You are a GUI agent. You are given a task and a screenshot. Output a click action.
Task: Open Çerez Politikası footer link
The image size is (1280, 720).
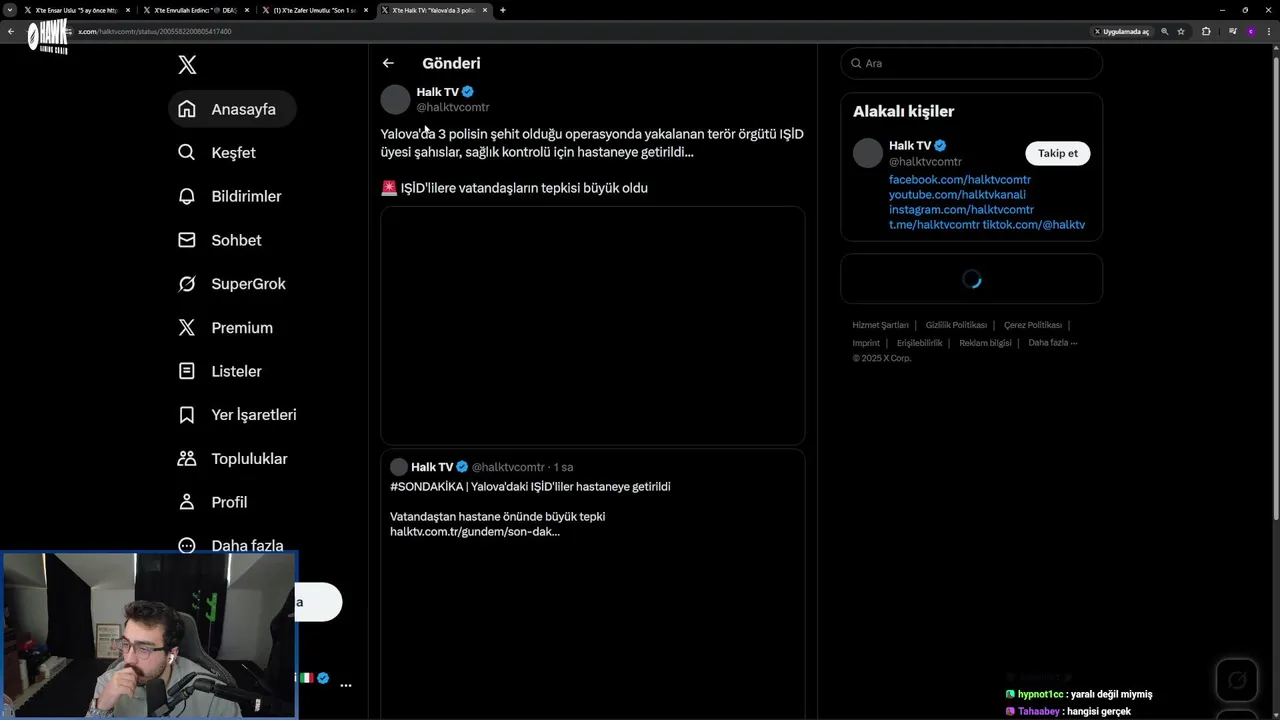(x=1033, y=325)
